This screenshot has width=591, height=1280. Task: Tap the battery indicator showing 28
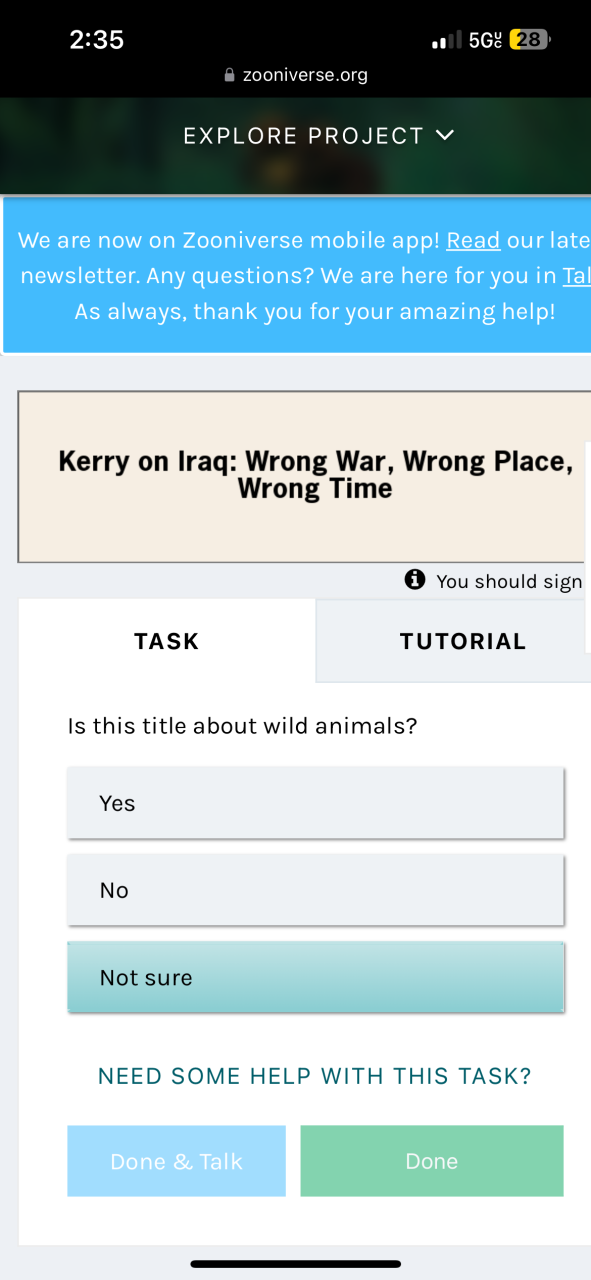pos(530,40)
